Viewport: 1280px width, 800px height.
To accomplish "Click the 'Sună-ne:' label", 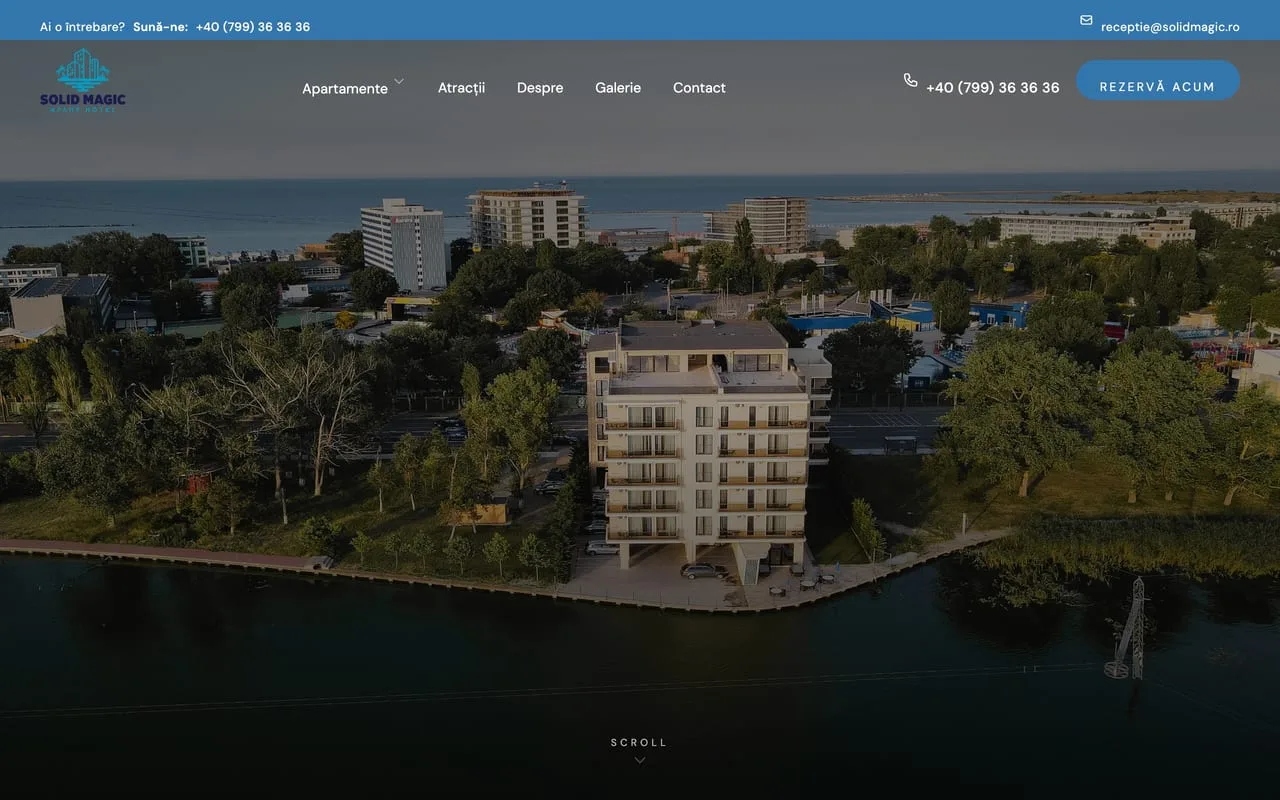I will point(160,27).
